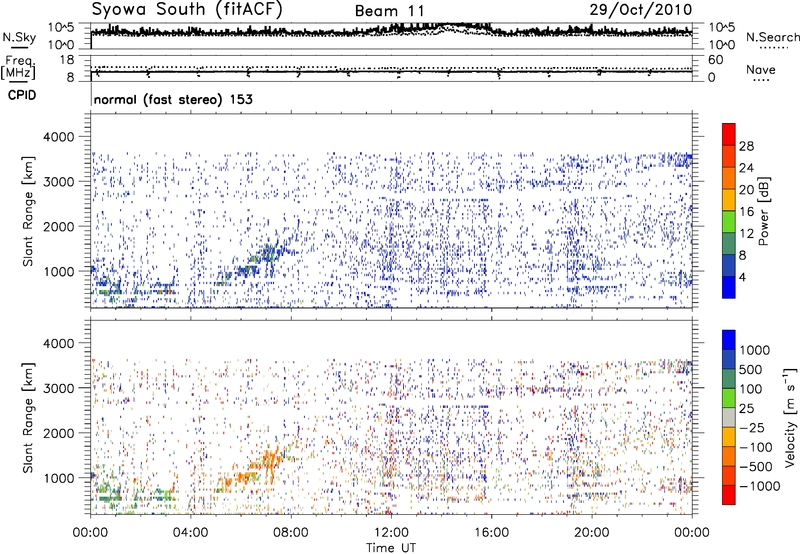The width and height of the screenshot is (800, 554).
Task: Click the "28" tick on the power colorbar
Action: click(746, 146)
